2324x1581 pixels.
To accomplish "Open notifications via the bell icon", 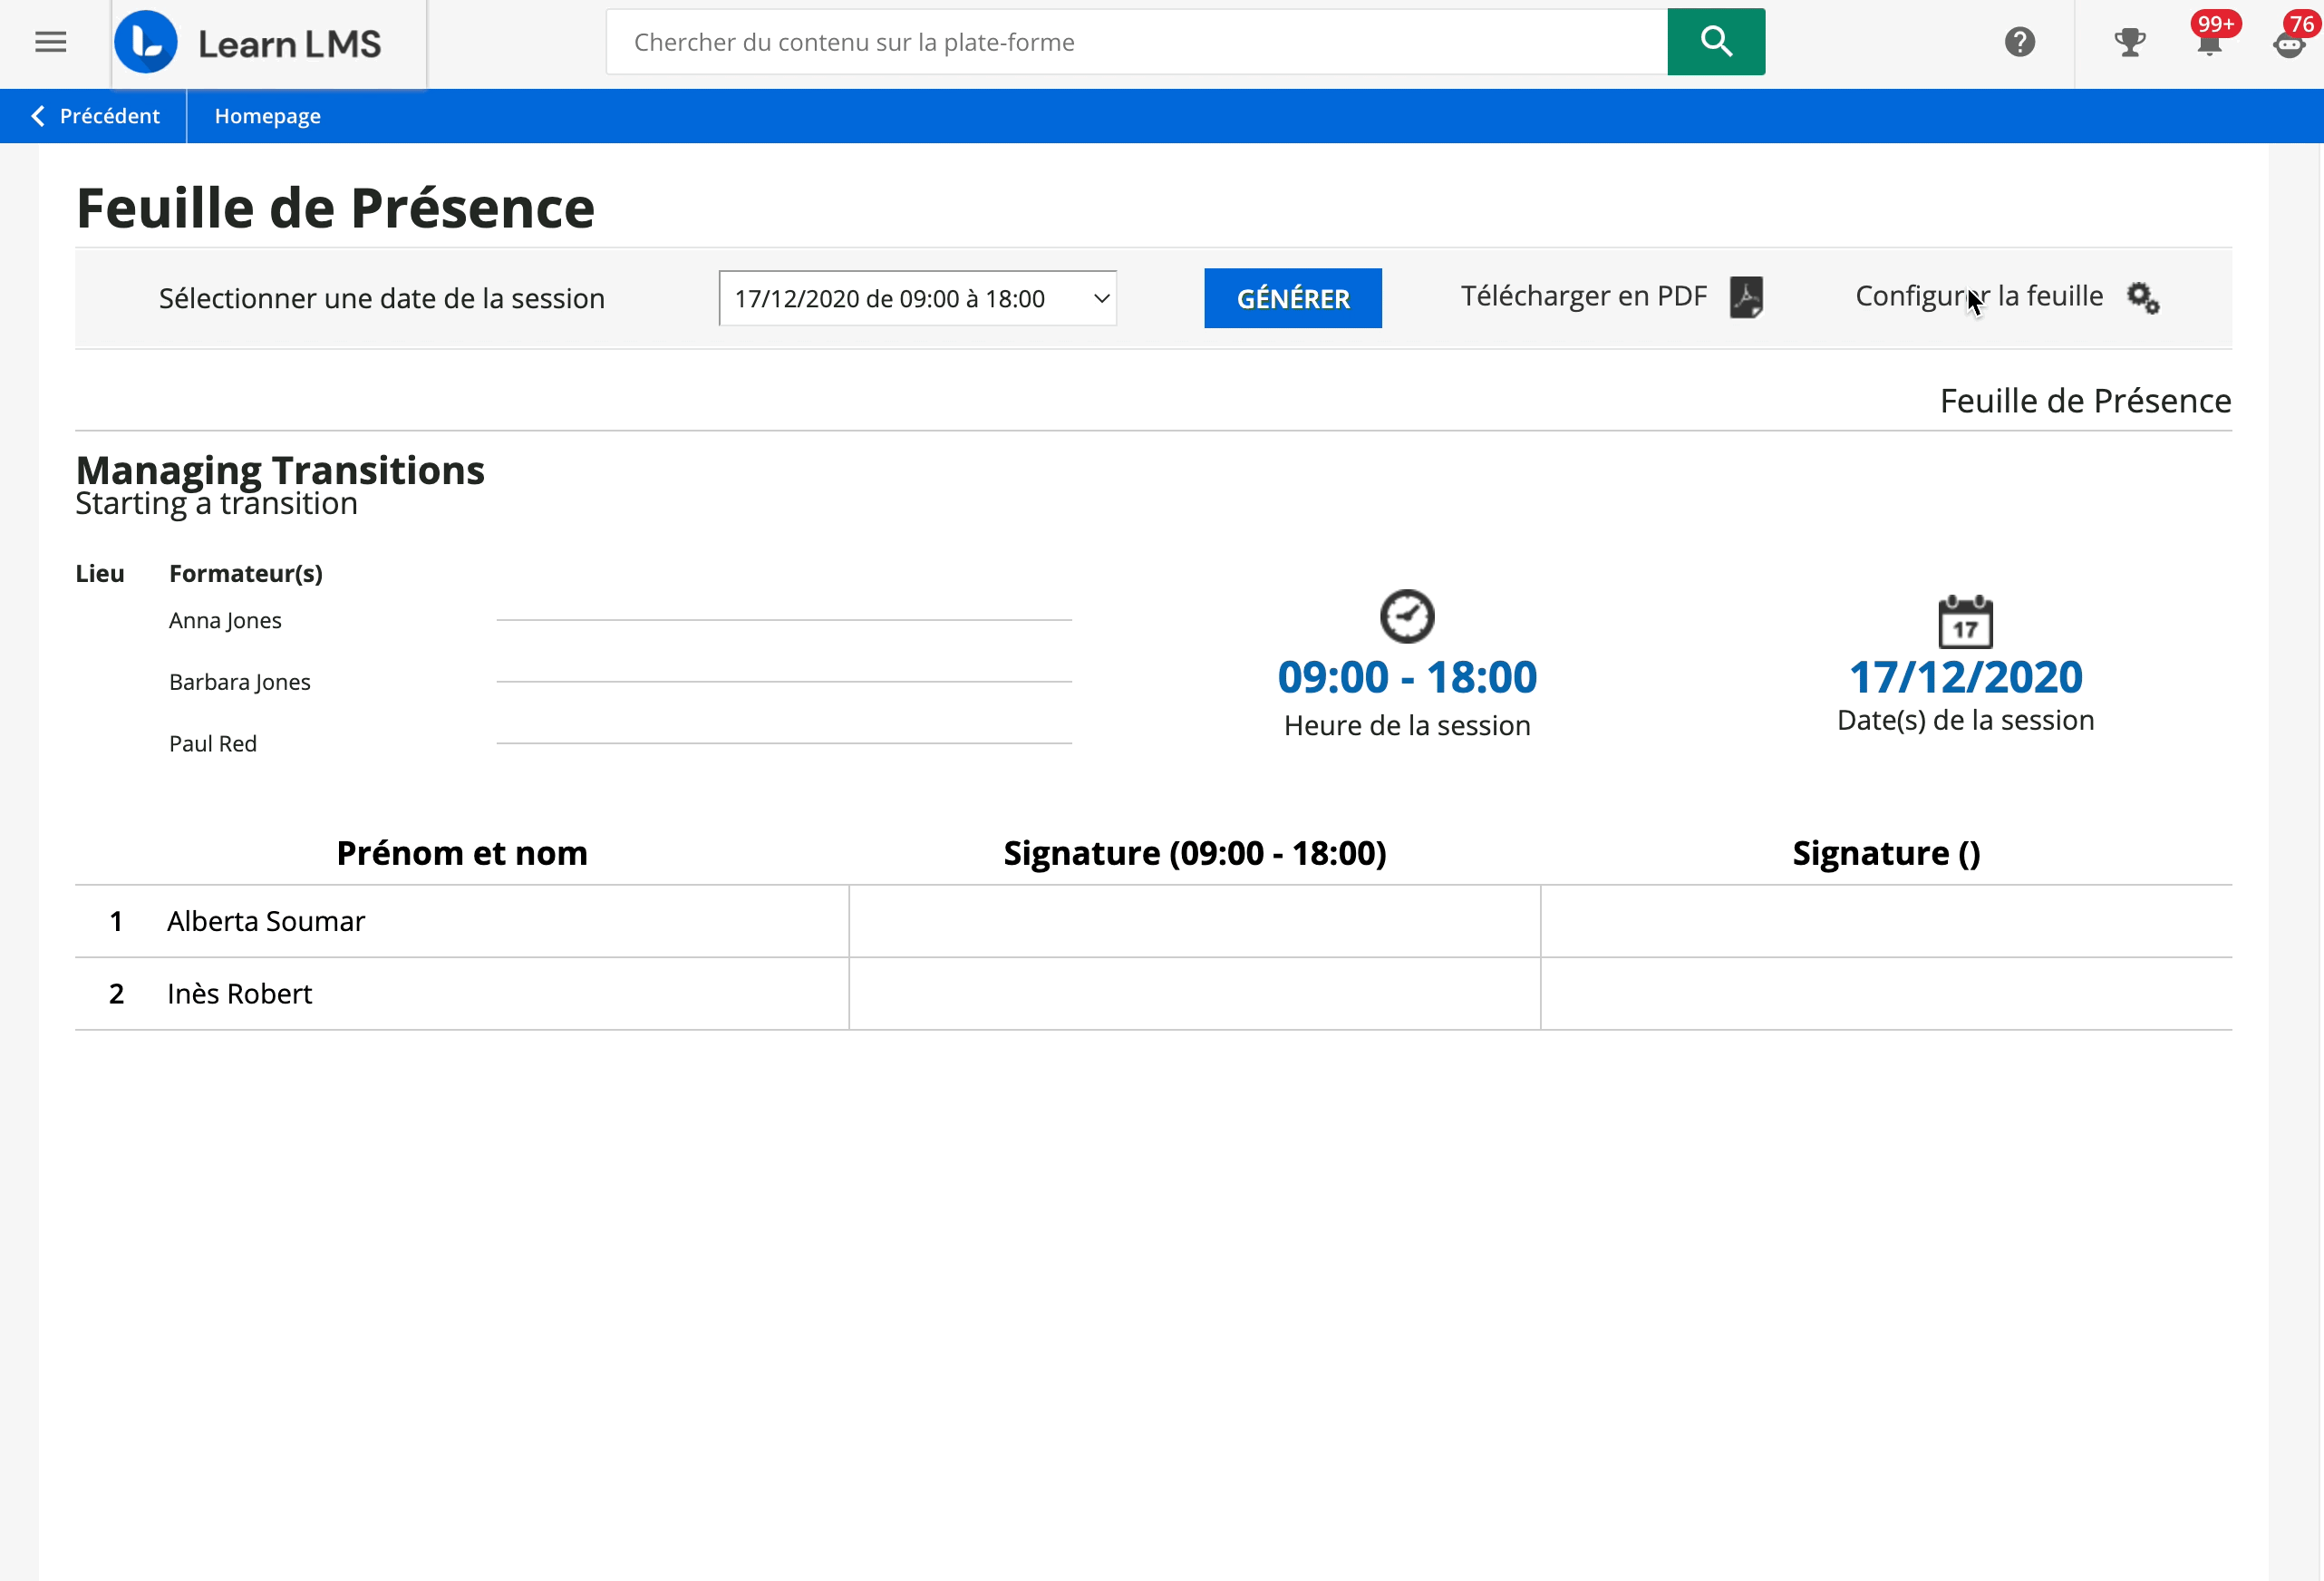I will click(x=2209, y=44).
